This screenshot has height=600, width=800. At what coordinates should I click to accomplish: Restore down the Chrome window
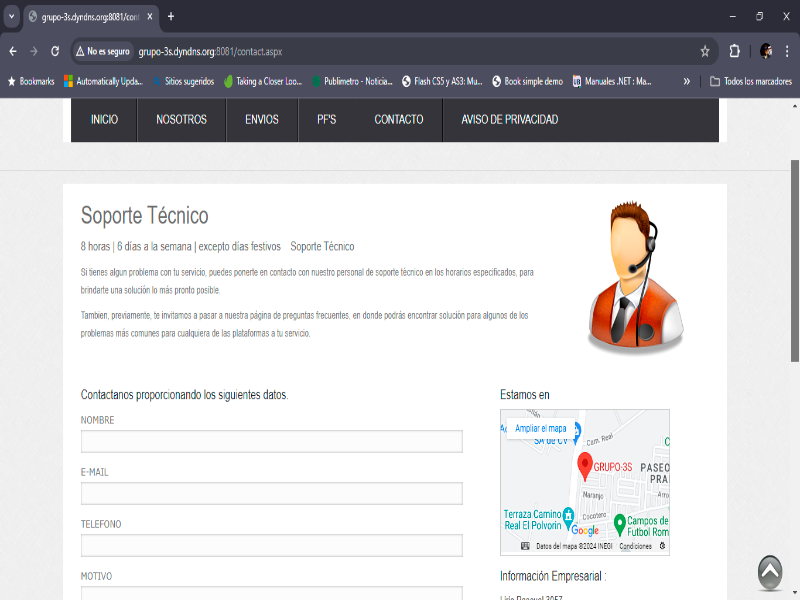coord(759,17)
